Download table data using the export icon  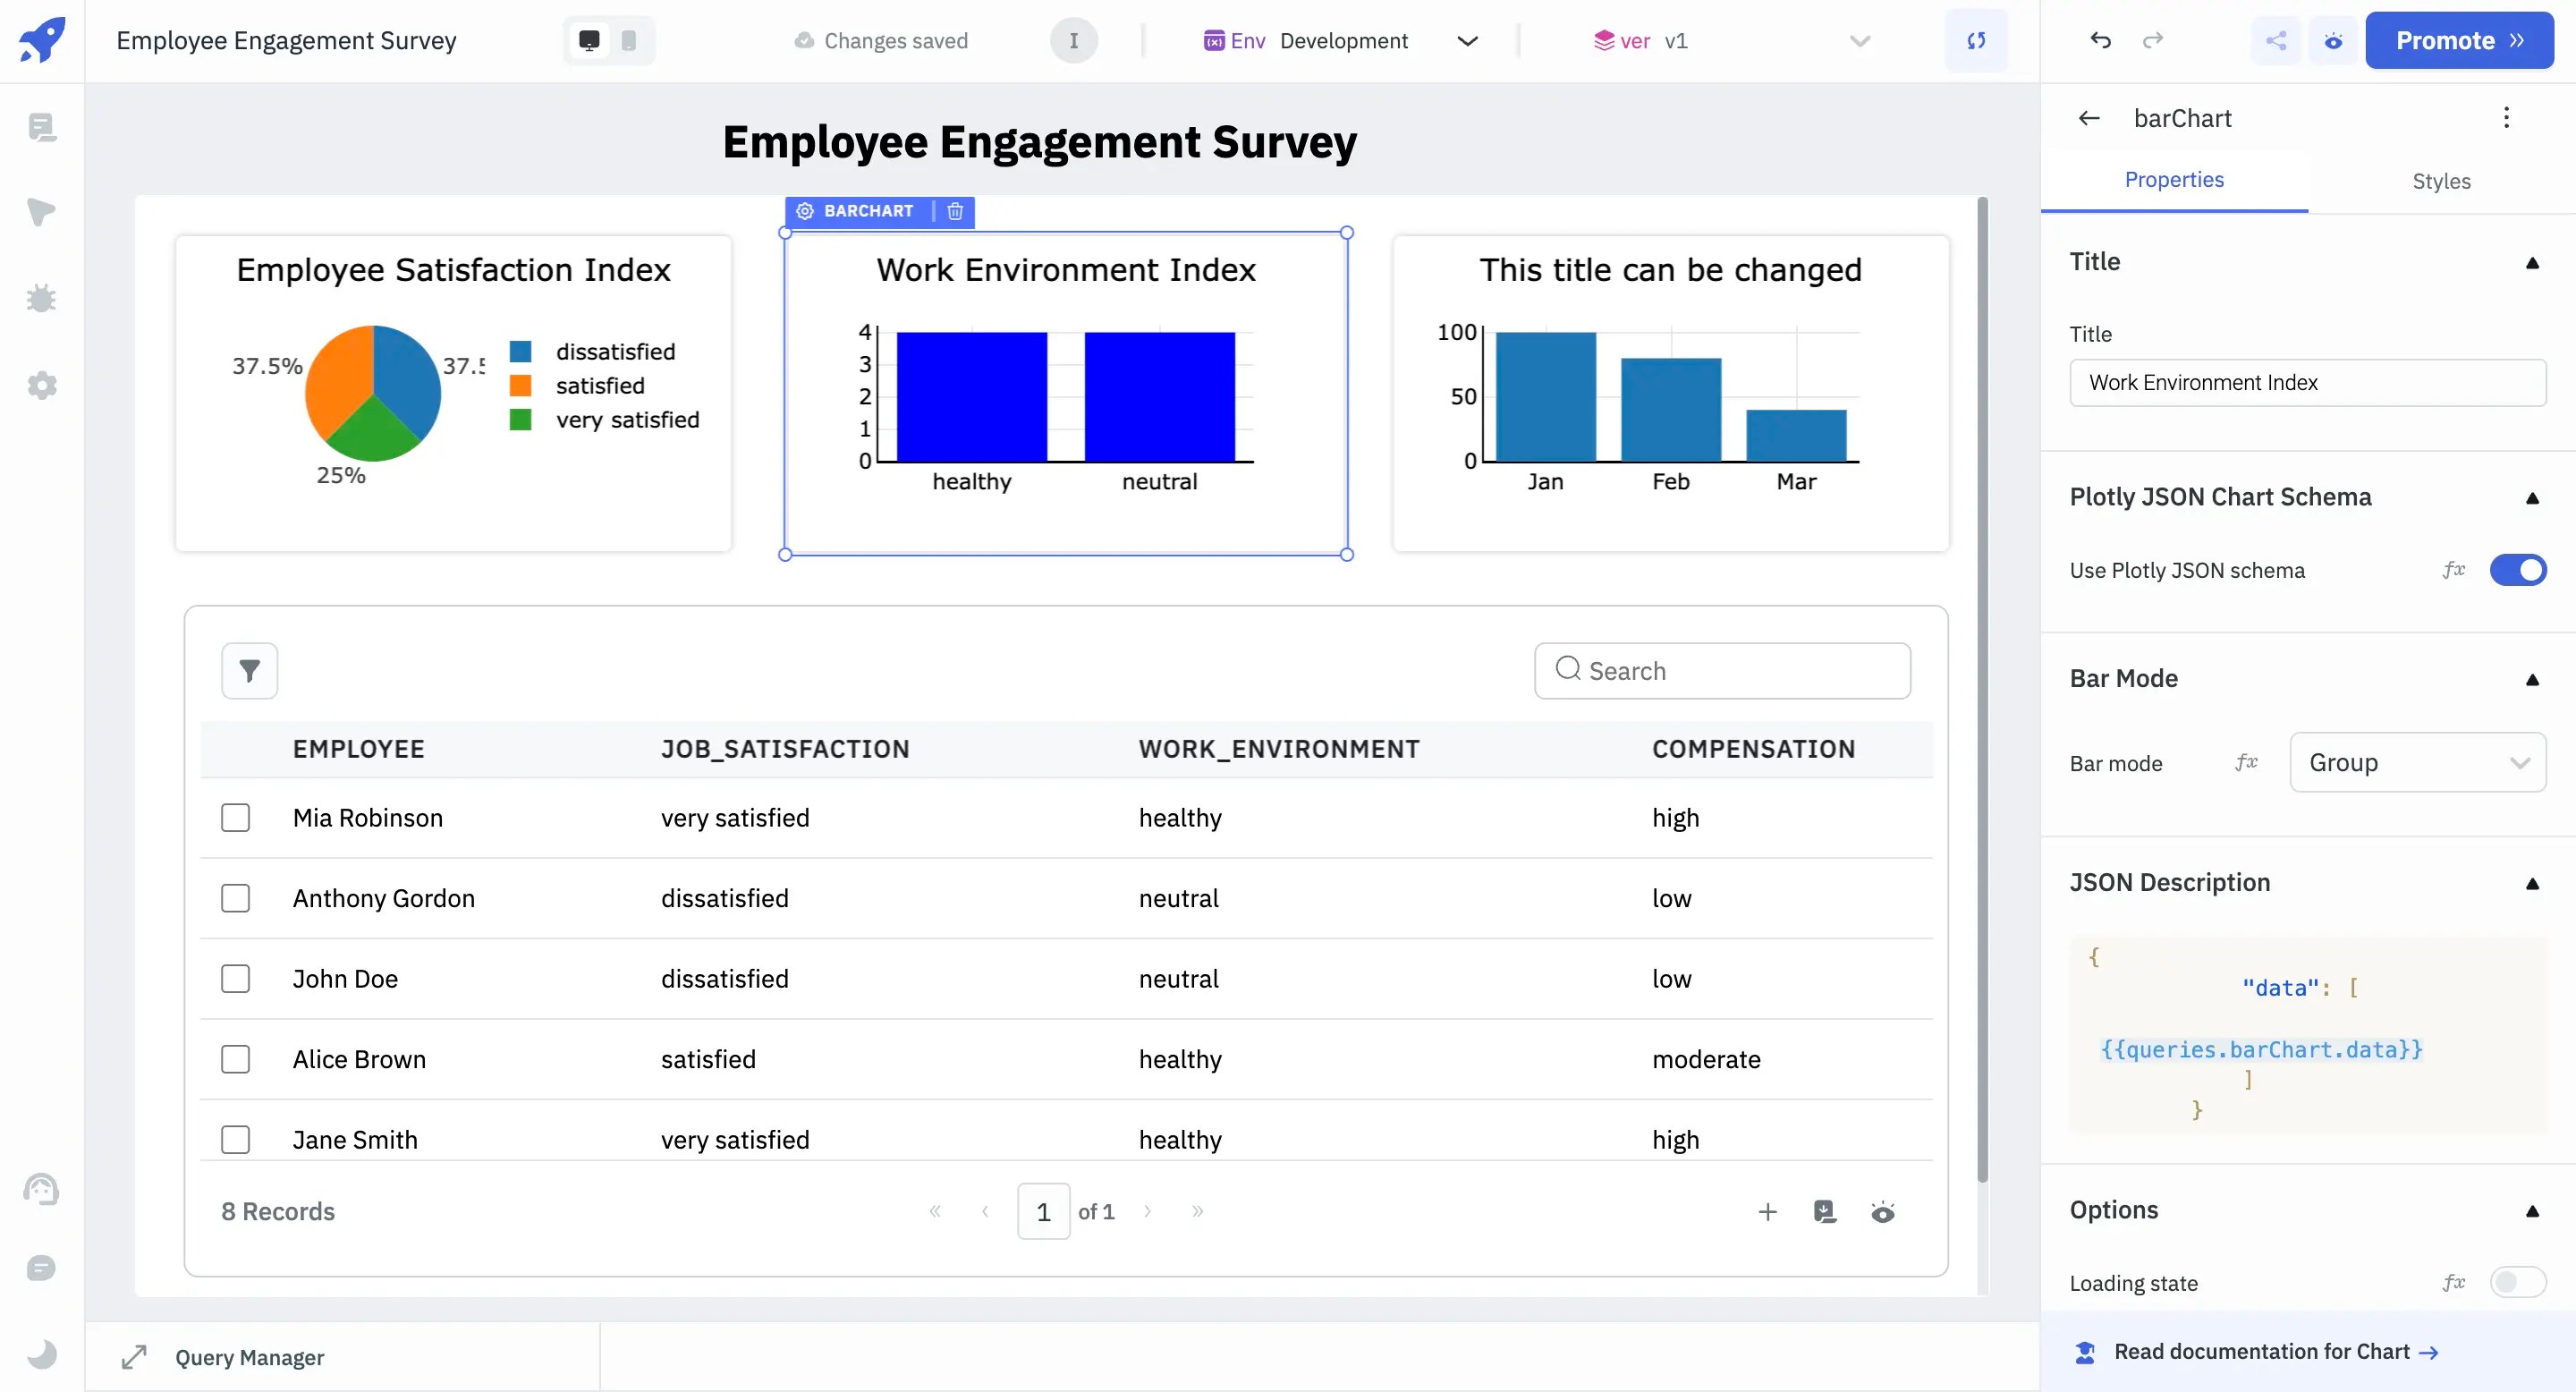tap(1826, 1211)
